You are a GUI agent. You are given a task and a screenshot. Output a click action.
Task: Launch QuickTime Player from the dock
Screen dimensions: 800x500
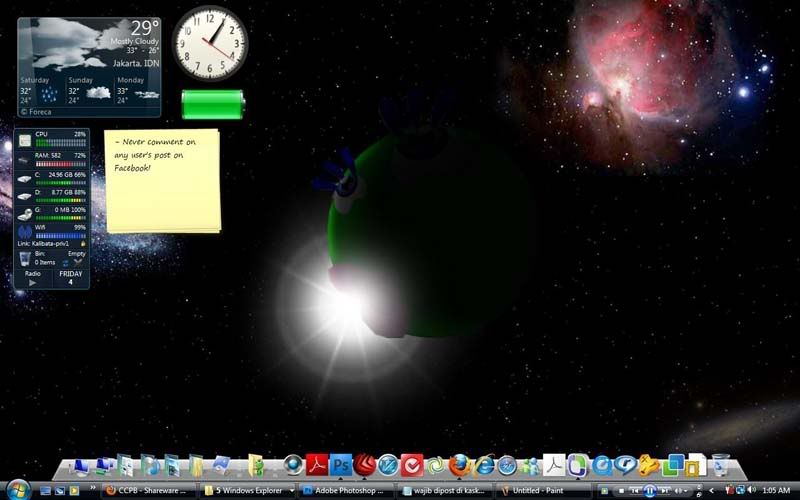click(x=602, y=465)
